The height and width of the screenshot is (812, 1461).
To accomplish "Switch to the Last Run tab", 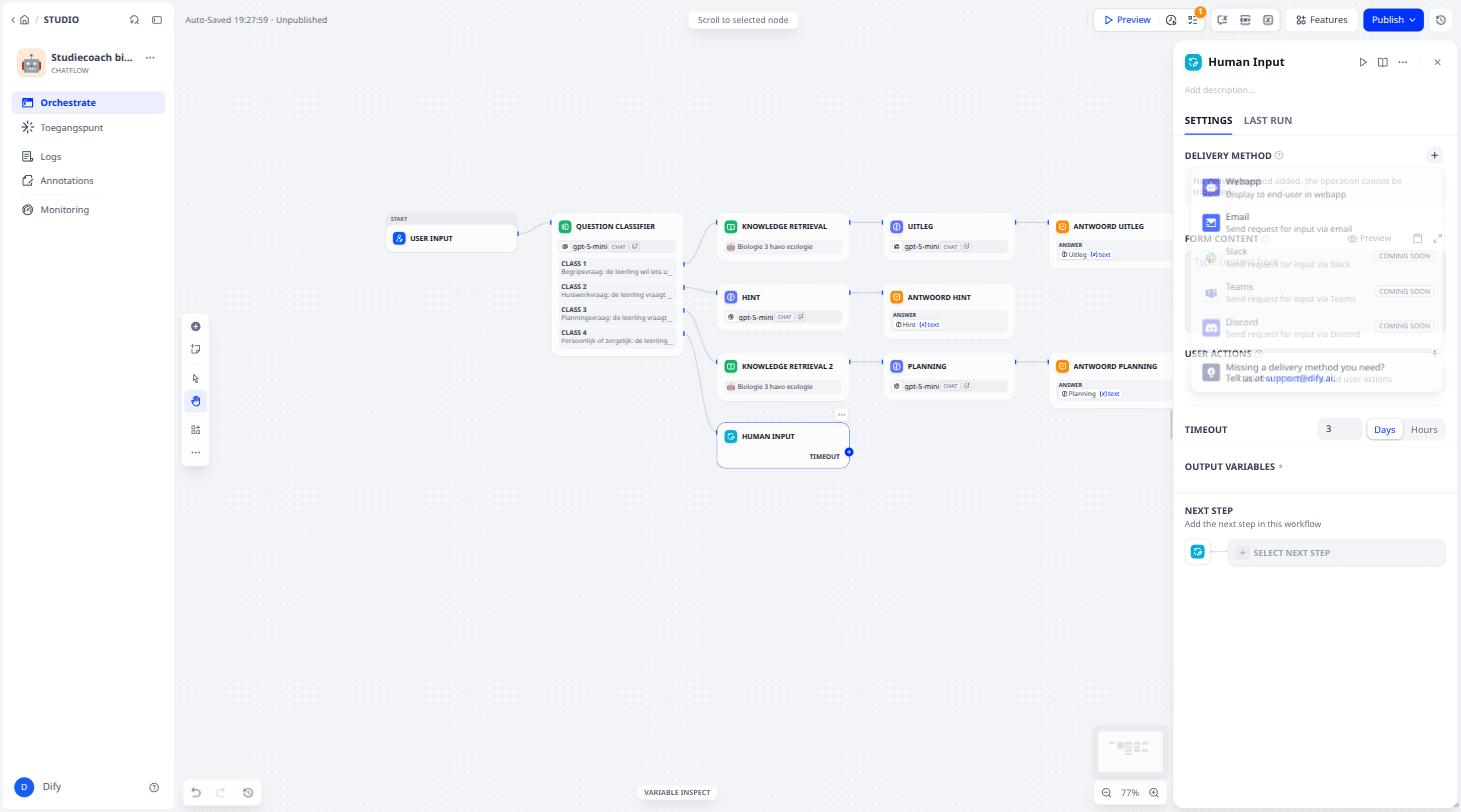I will [1268, 121].
